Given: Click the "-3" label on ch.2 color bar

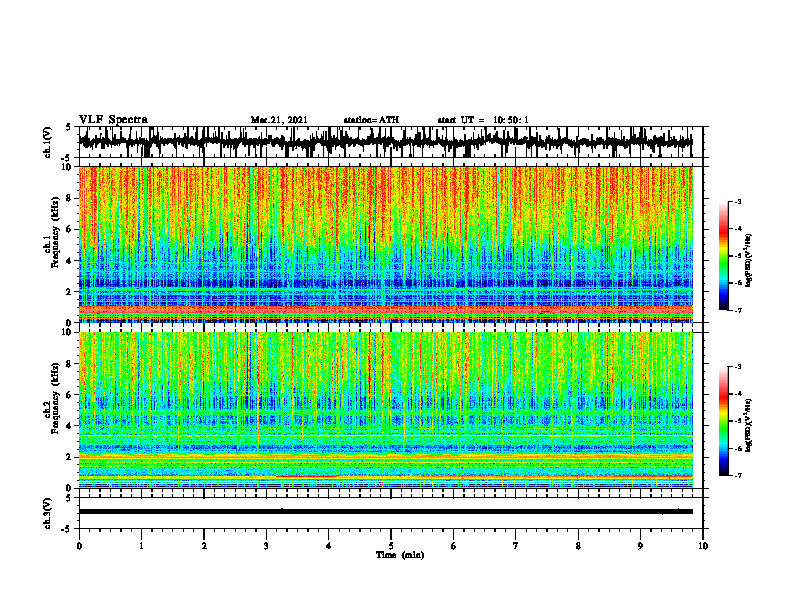Looking at the screenshot, I should click(738, 367).
